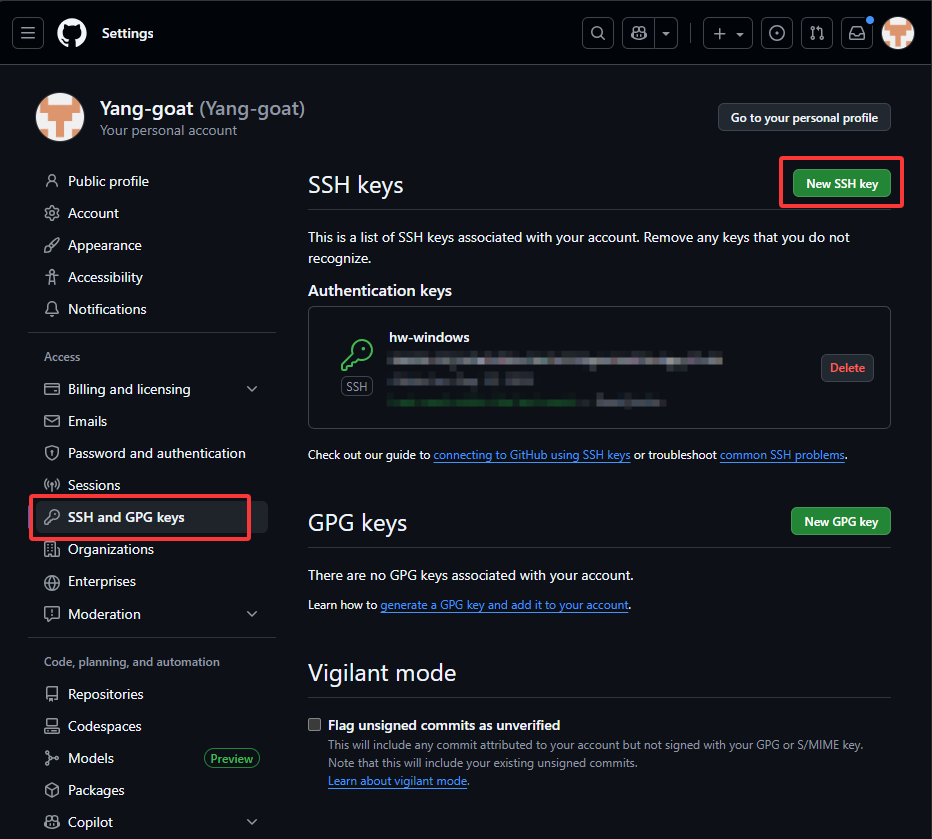Open connecting to GitHub using SSH keys link
Screen dimensions: 932x839
531,455
